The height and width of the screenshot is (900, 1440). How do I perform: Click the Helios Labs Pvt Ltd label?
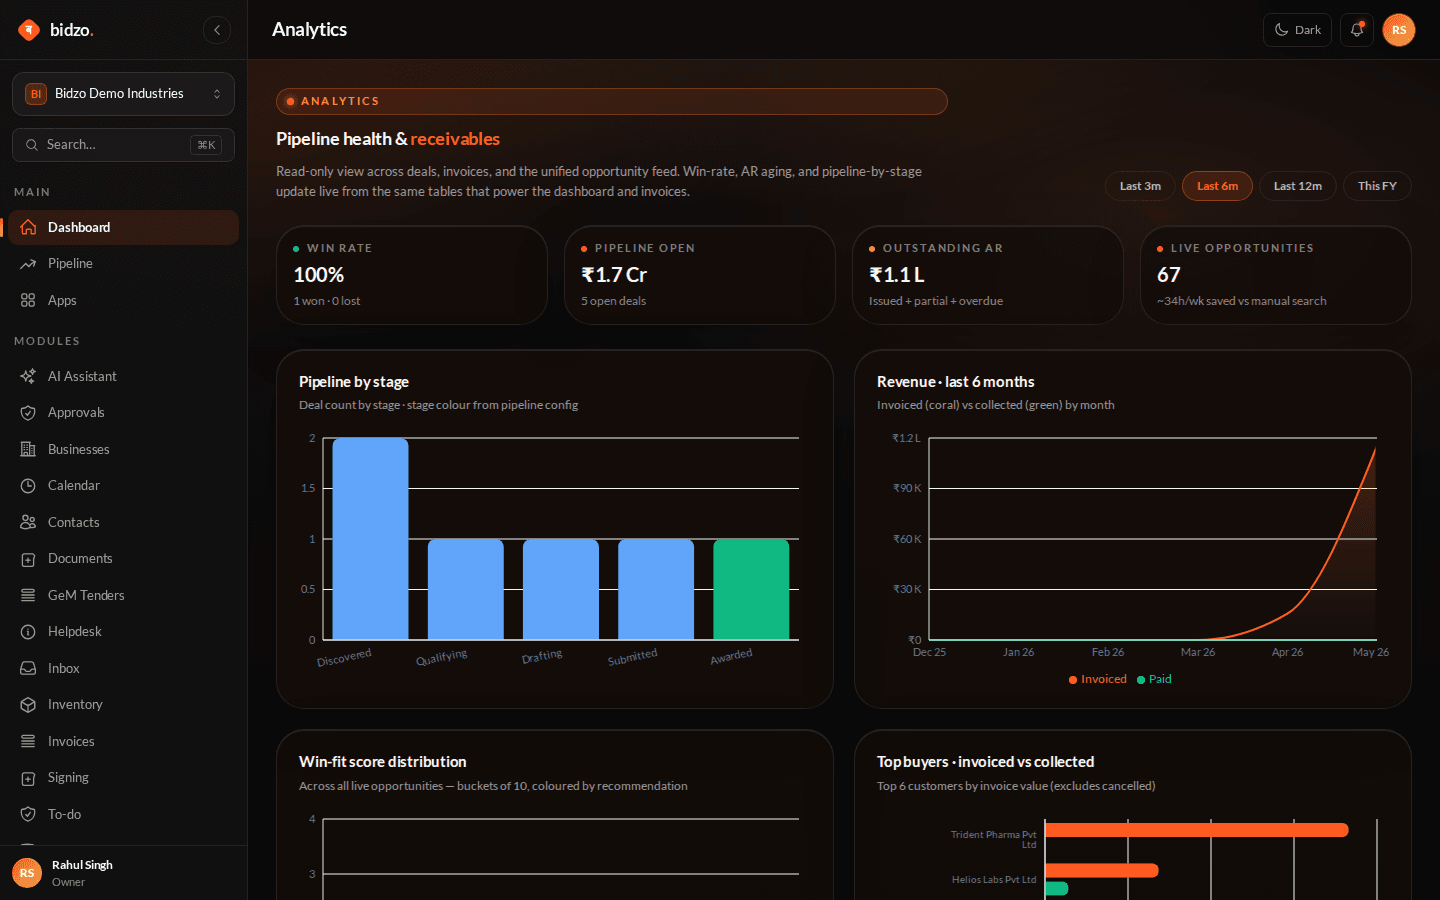coord(994,880)
